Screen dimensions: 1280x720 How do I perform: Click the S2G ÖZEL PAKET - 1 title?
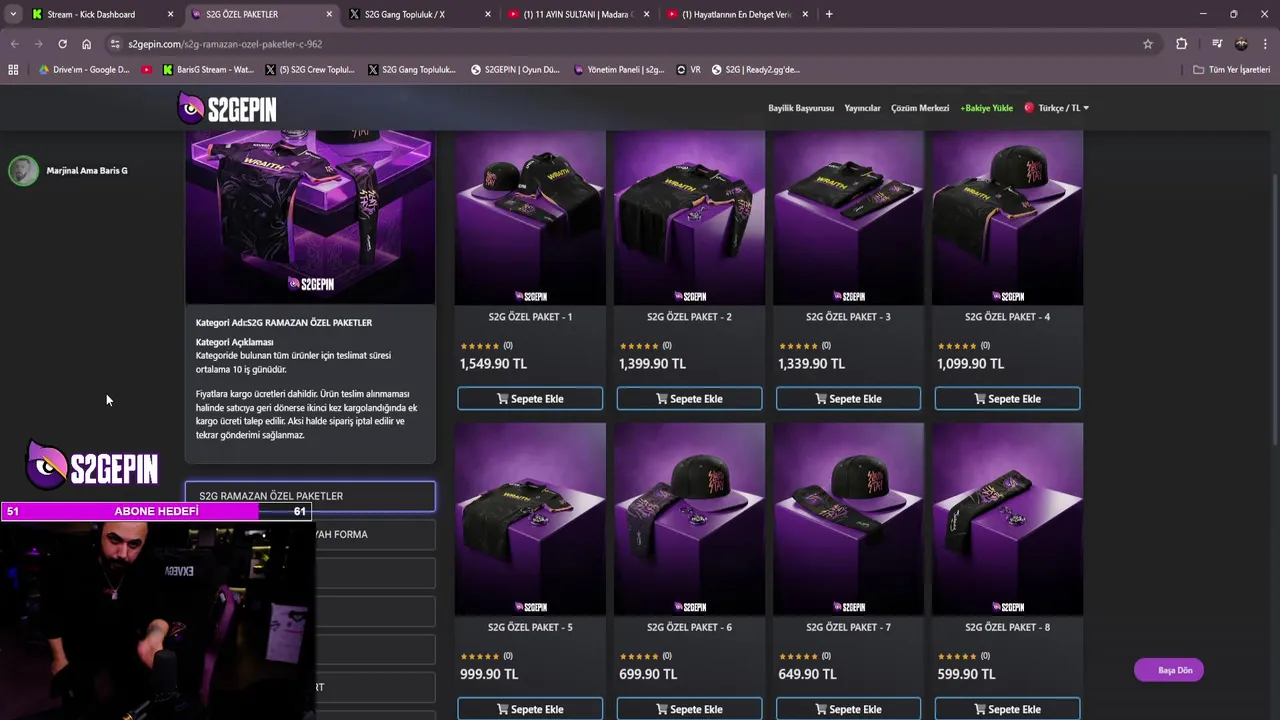tap(530, 317)
